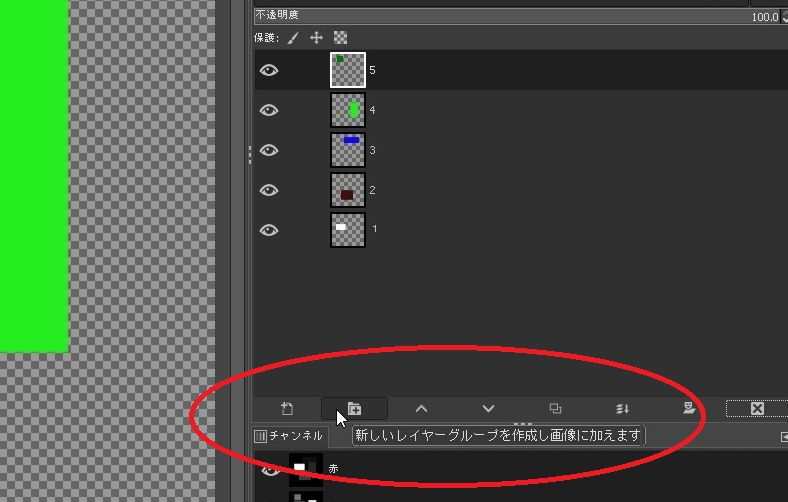Hide layer 5 with its eye icon
Viewport: 788px width, 502px height.
point(269,71)
